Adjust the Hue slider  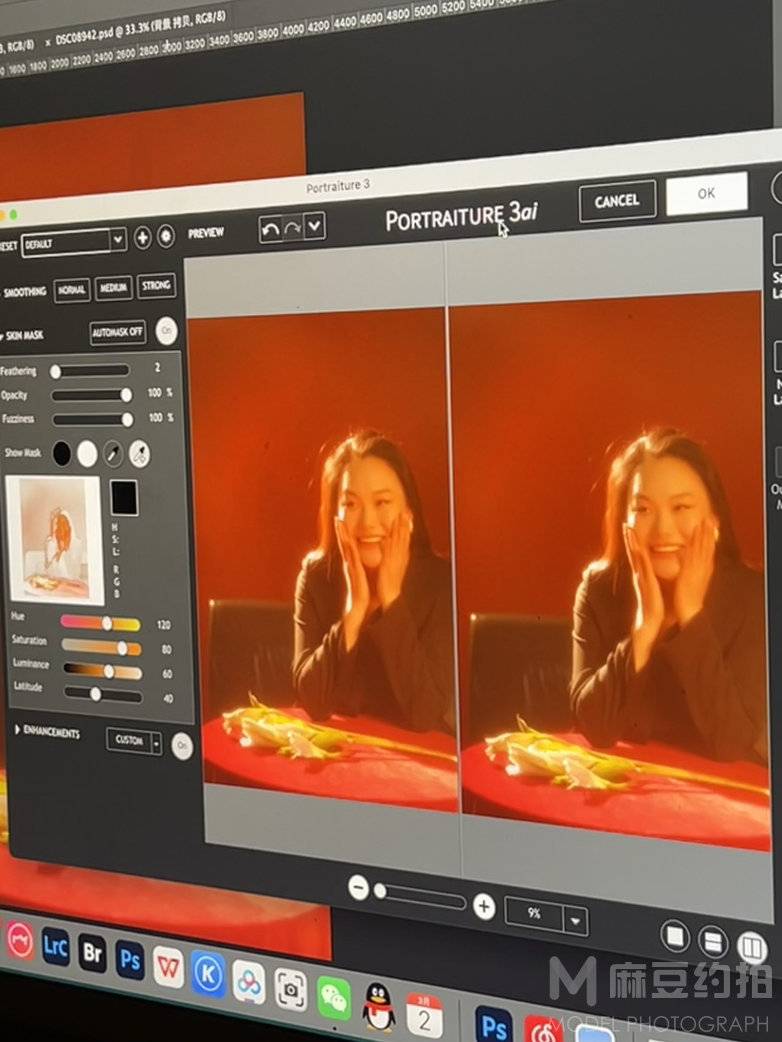click(100, 623)
